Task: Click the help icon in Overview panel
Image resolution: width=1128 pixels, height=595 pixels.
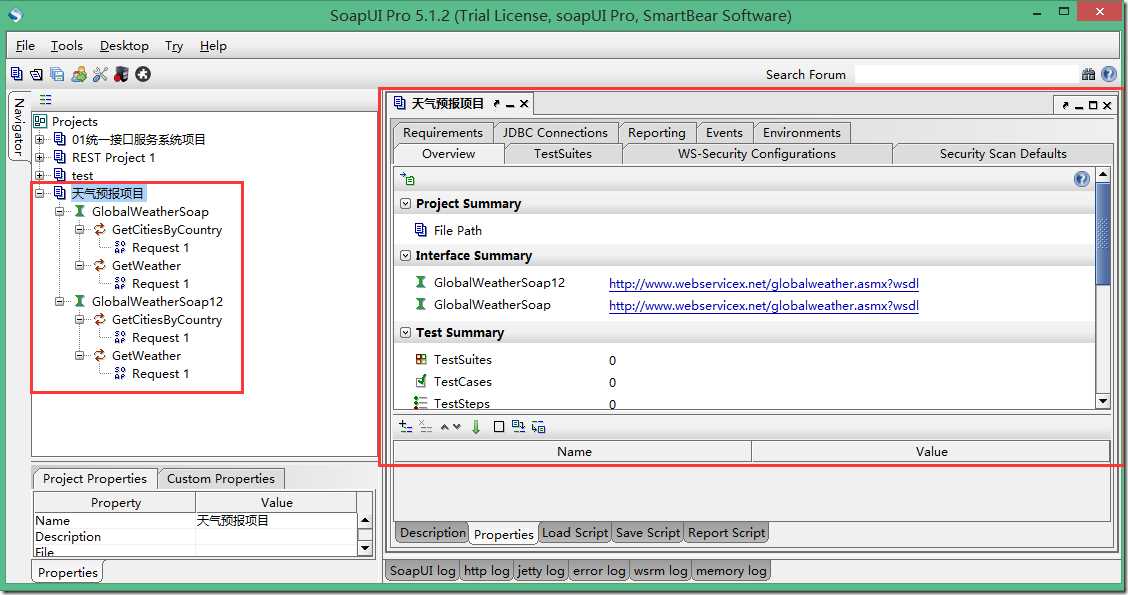Action: (1081, 179)
